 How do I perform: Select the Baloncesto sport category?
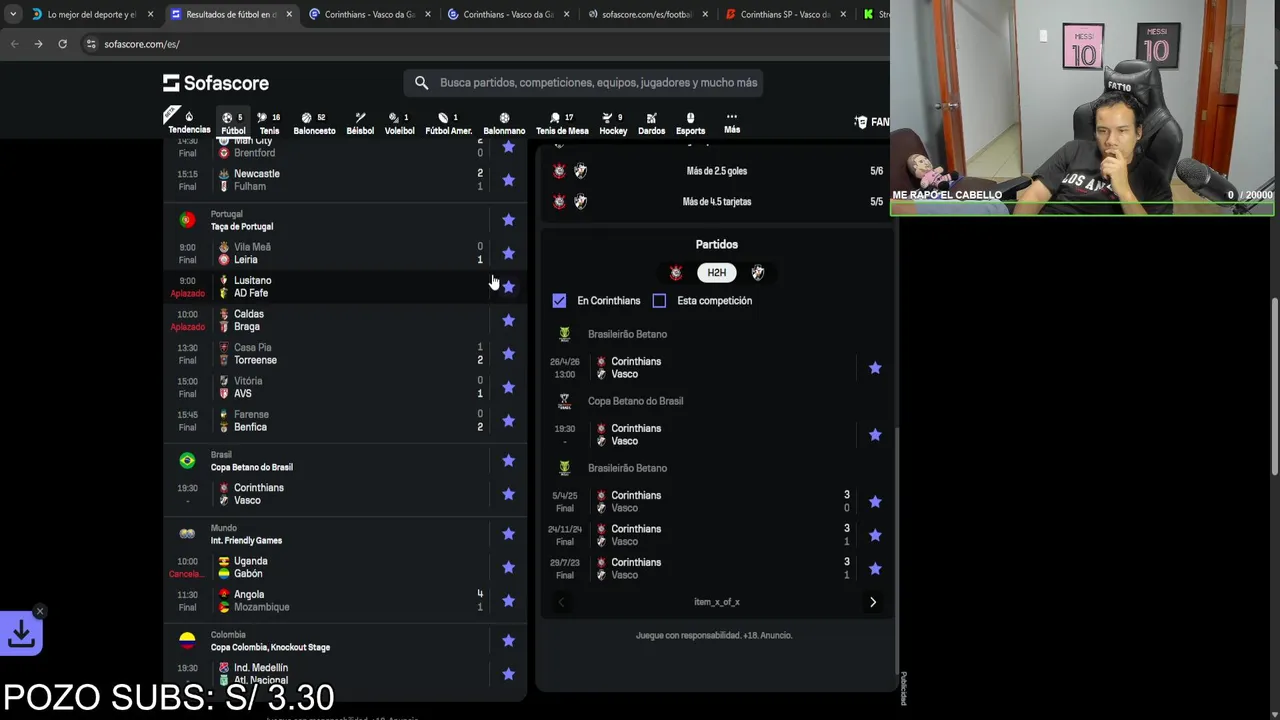(314, 123)
